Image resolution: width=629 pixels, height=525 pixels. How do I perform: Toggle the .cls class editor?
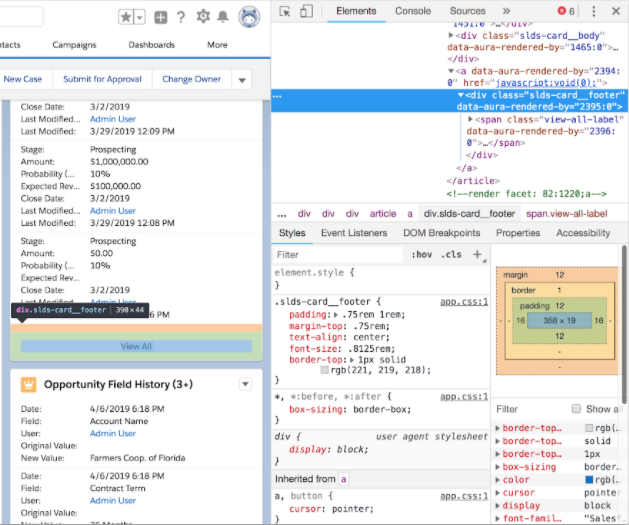pos(451,255)
